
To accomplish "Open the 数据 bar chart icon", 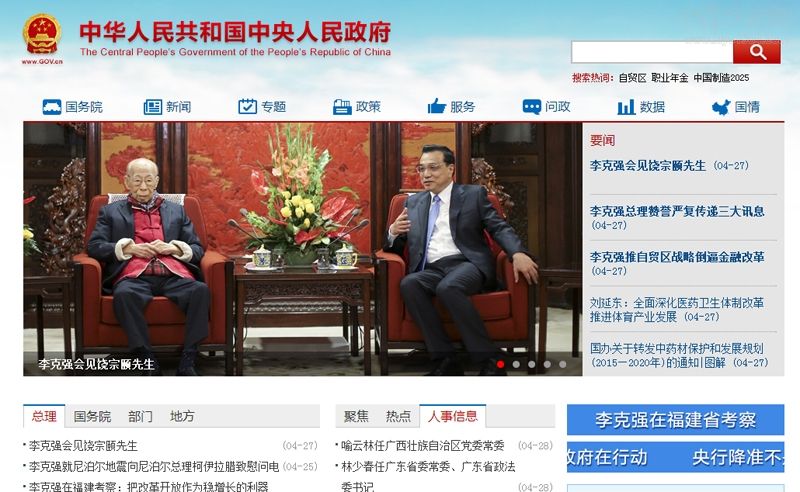I will (626, 107).
